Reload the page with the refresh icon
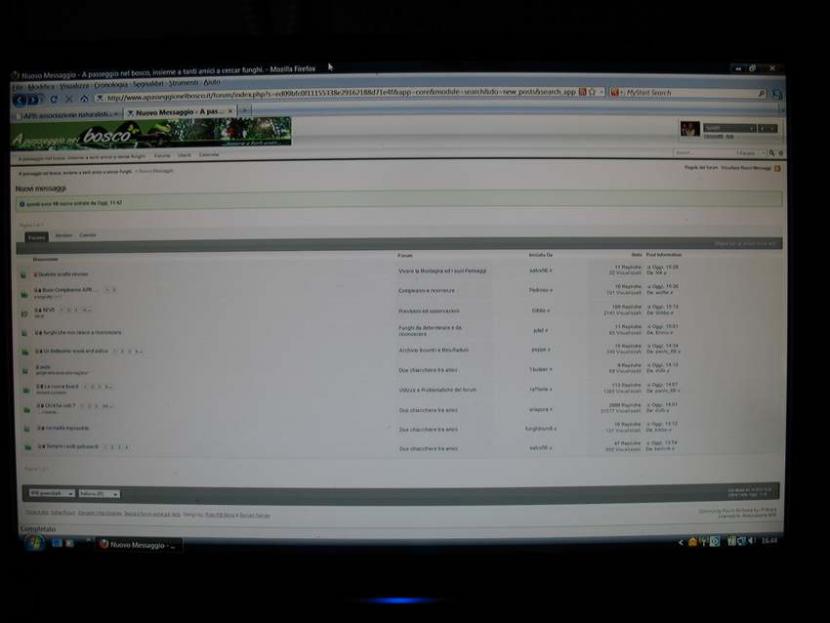The image size is (830, 623). pyautogui.click(x=54, y=99)
